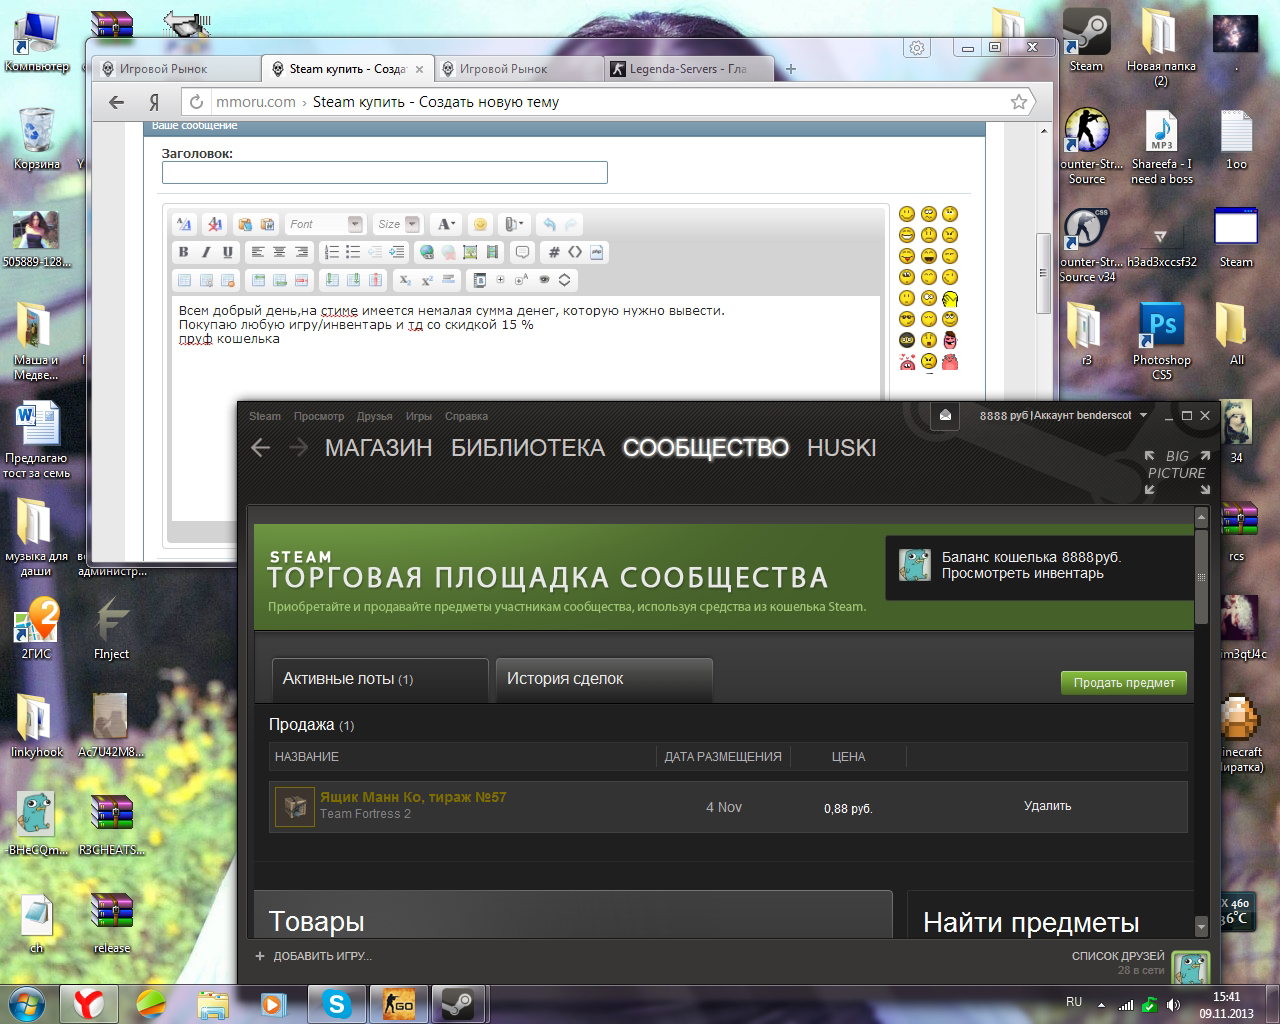
Task: Insert a numbered list in the editor
Action: tap(331, 252)
